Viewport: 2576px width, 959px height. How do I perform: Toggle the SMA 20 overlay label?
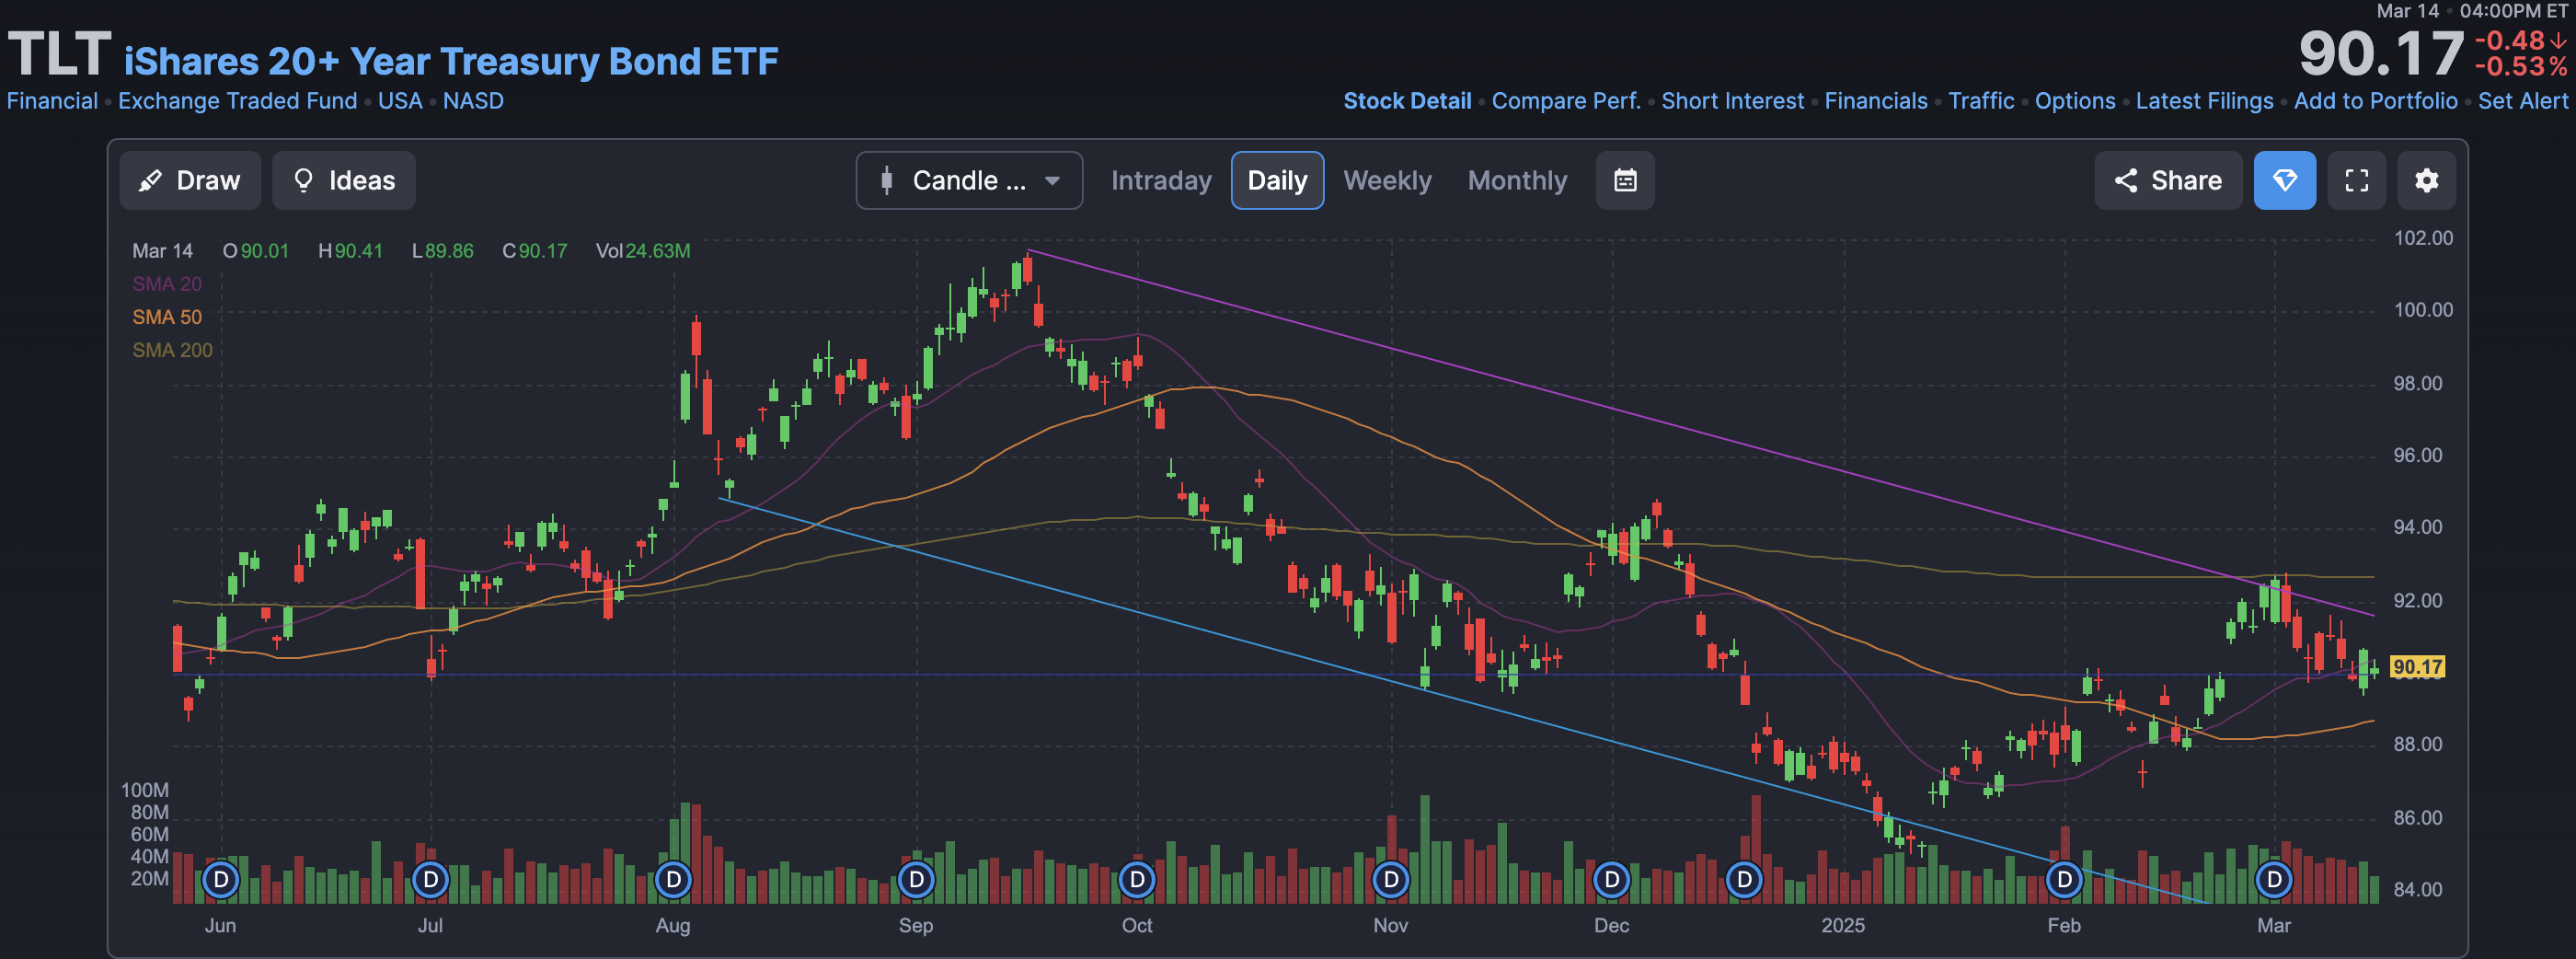pyautogui.click(x=167, y=284)
